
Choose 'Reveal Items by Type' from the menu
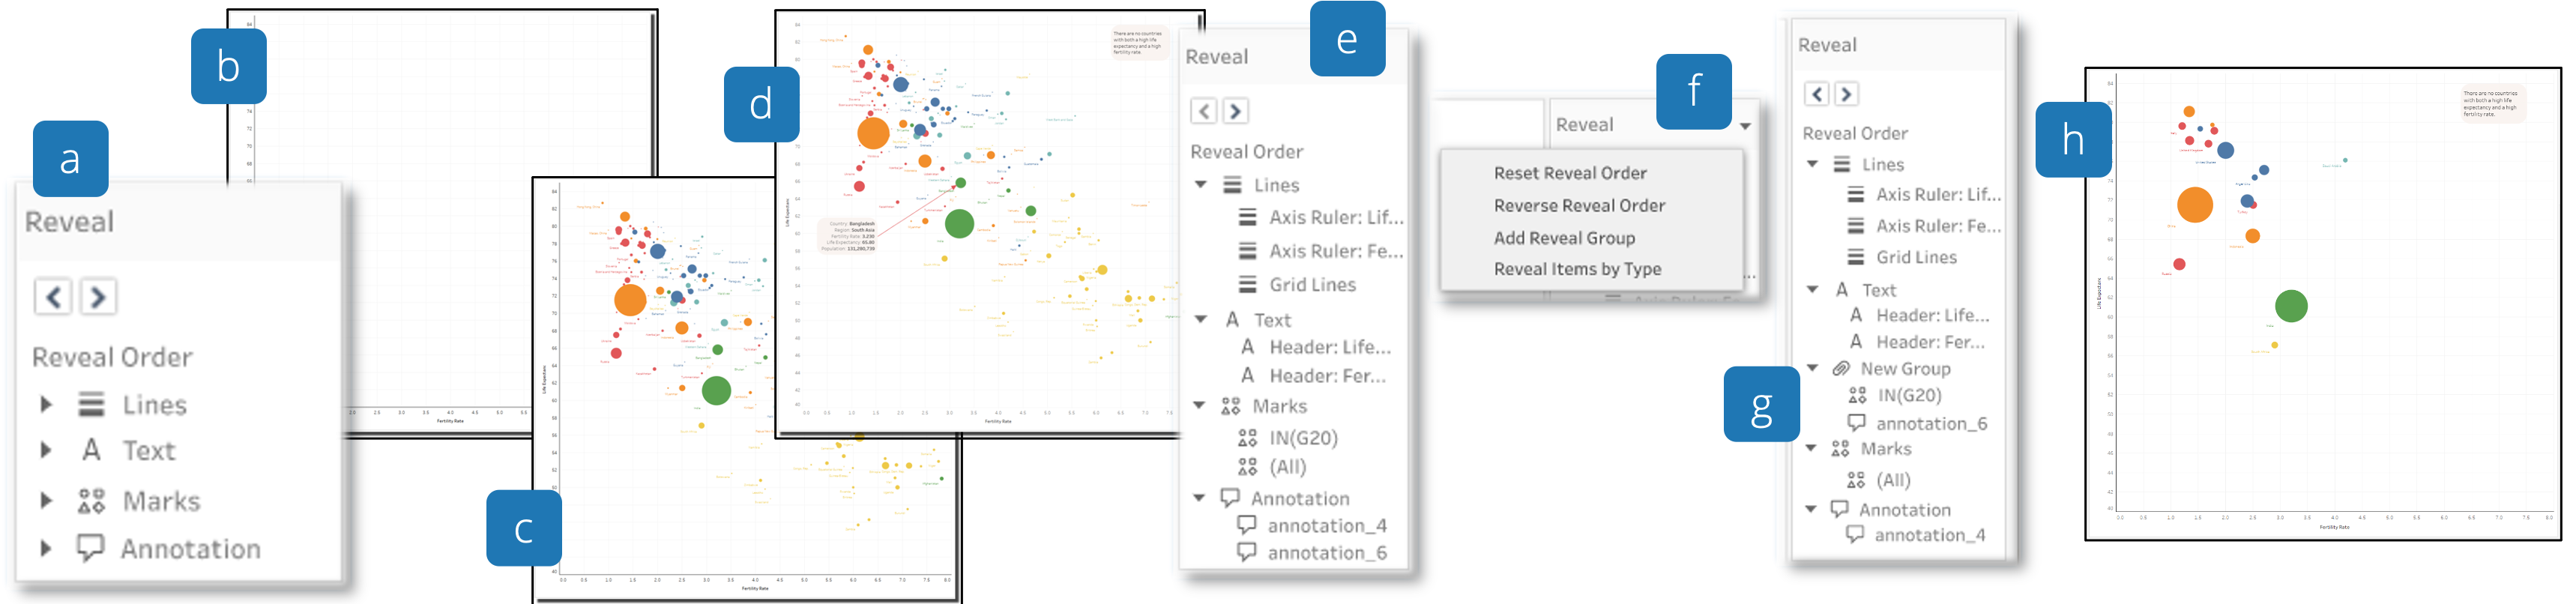(x=1577, y=269)
